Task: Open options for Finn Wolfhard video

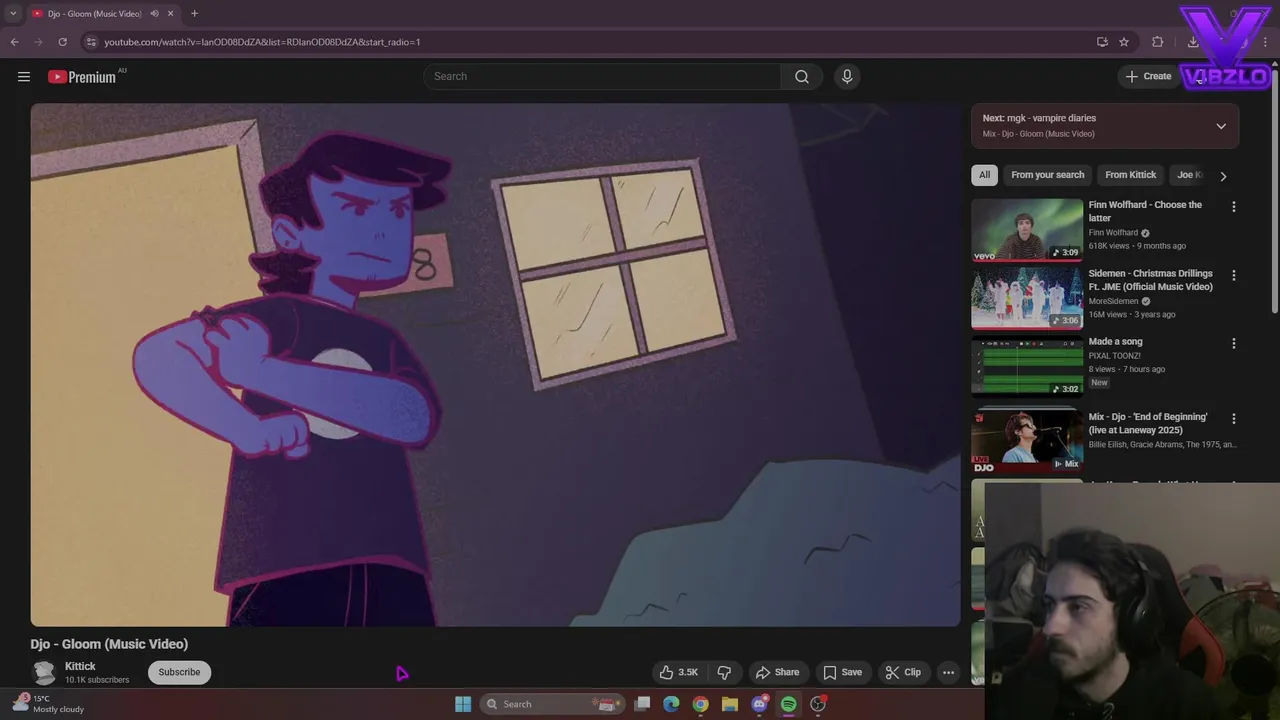Action: tap(1233, 207)
